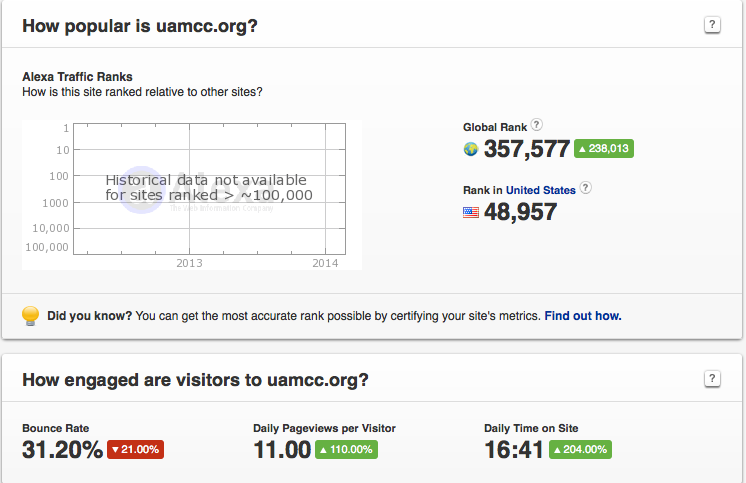Follow the Find out how link
Screen dimensions: 746x483
point(583,316)
